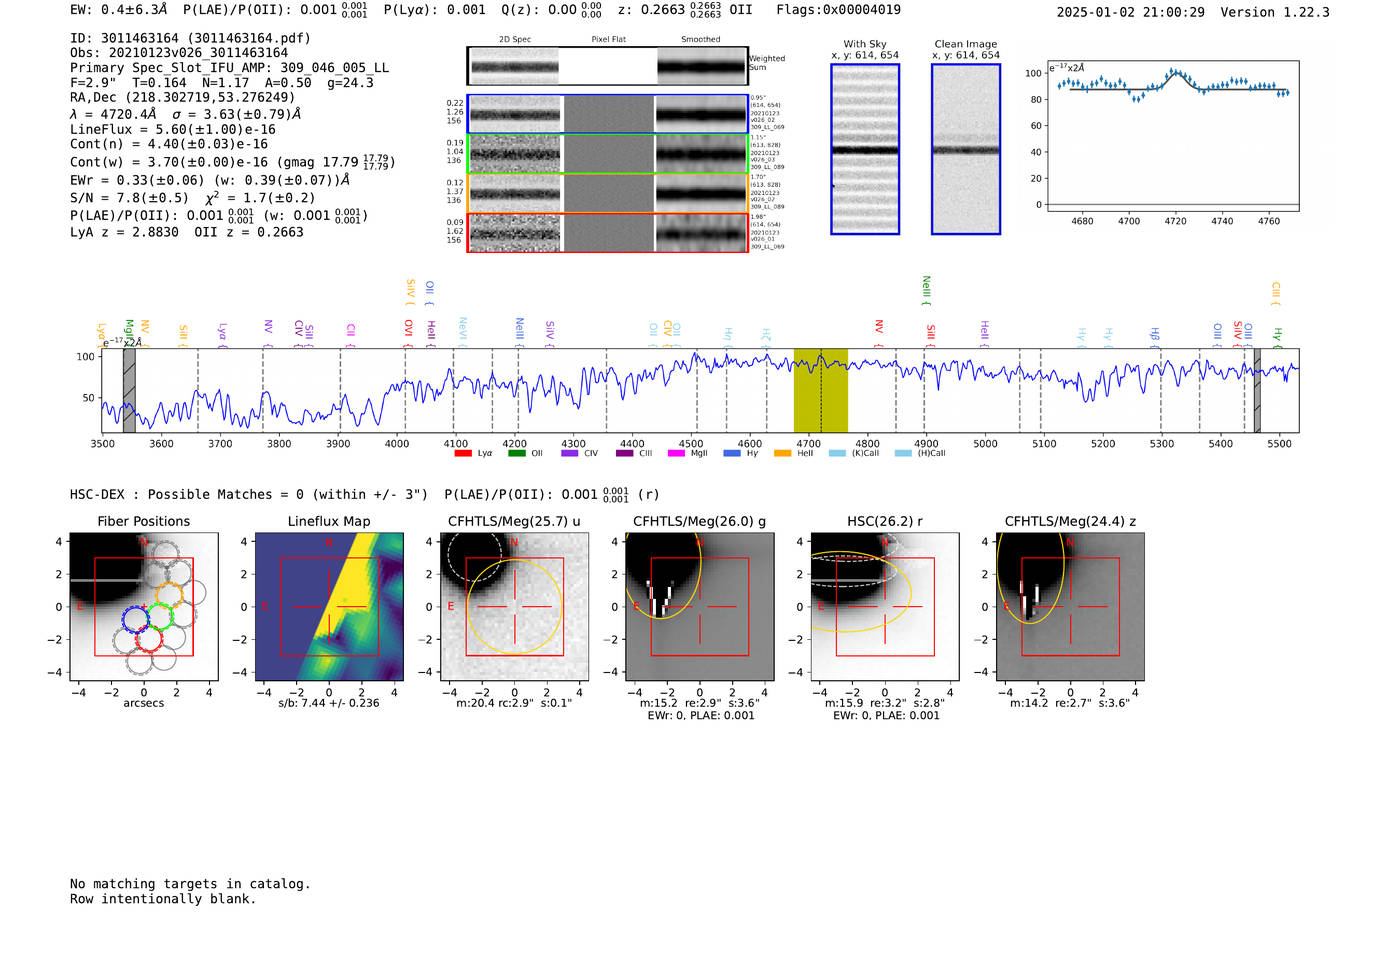Select the Clean Image cutout
The image size is (1400, 953).
click(966, 149)
